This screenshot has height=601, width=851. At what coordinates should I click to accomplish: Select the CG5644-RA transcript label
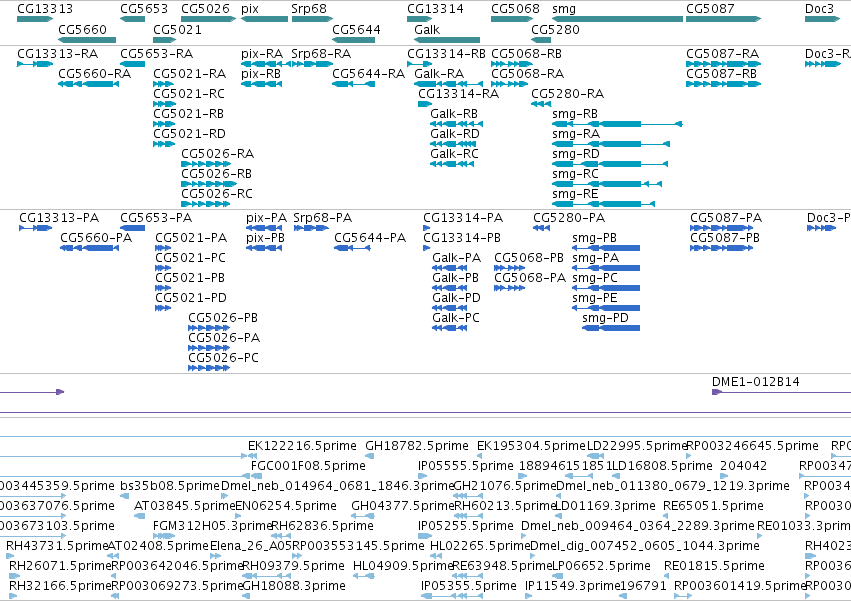click(369, 73)
